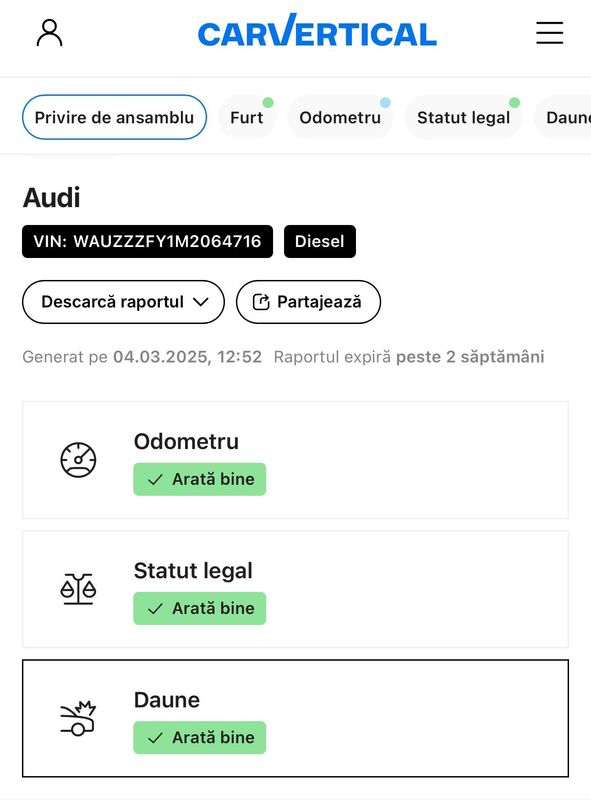Click the share icon in Partajează
591x800 pixels.
261,302
